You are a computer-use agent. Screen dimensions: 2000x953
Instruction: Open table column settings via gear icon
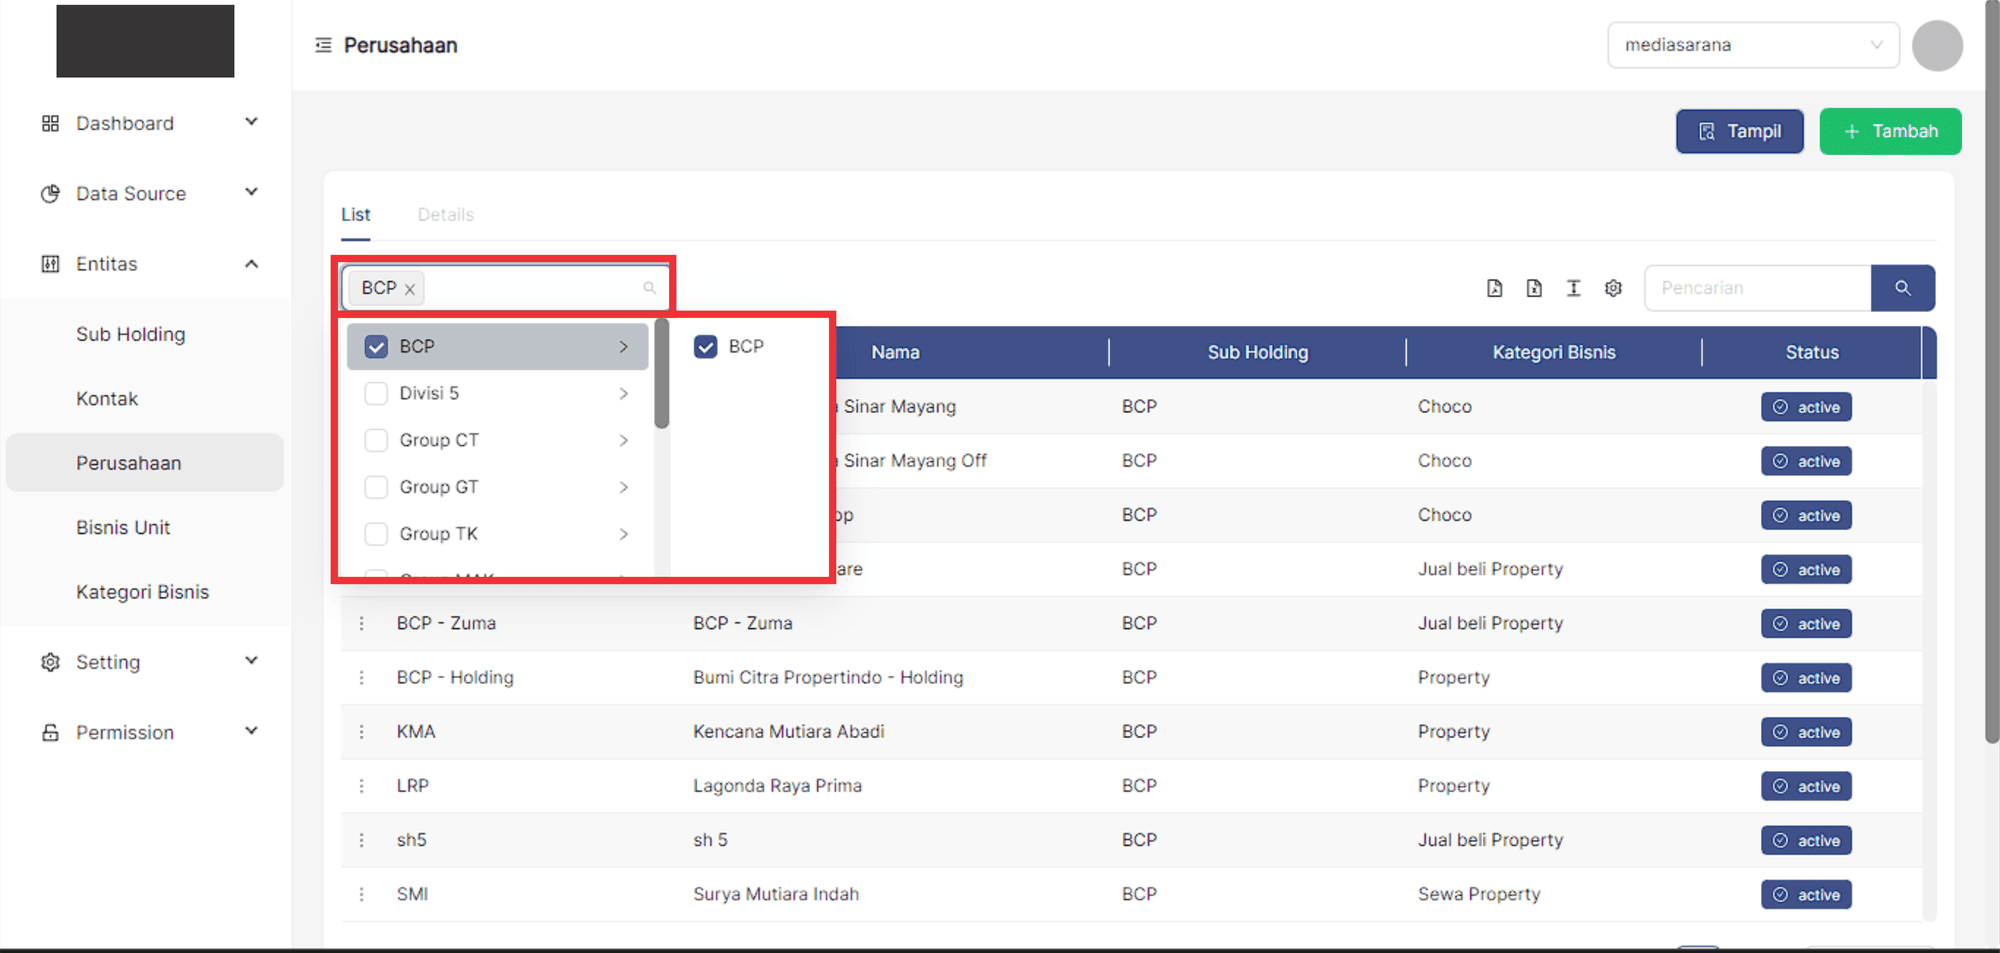pos(1613,288)
